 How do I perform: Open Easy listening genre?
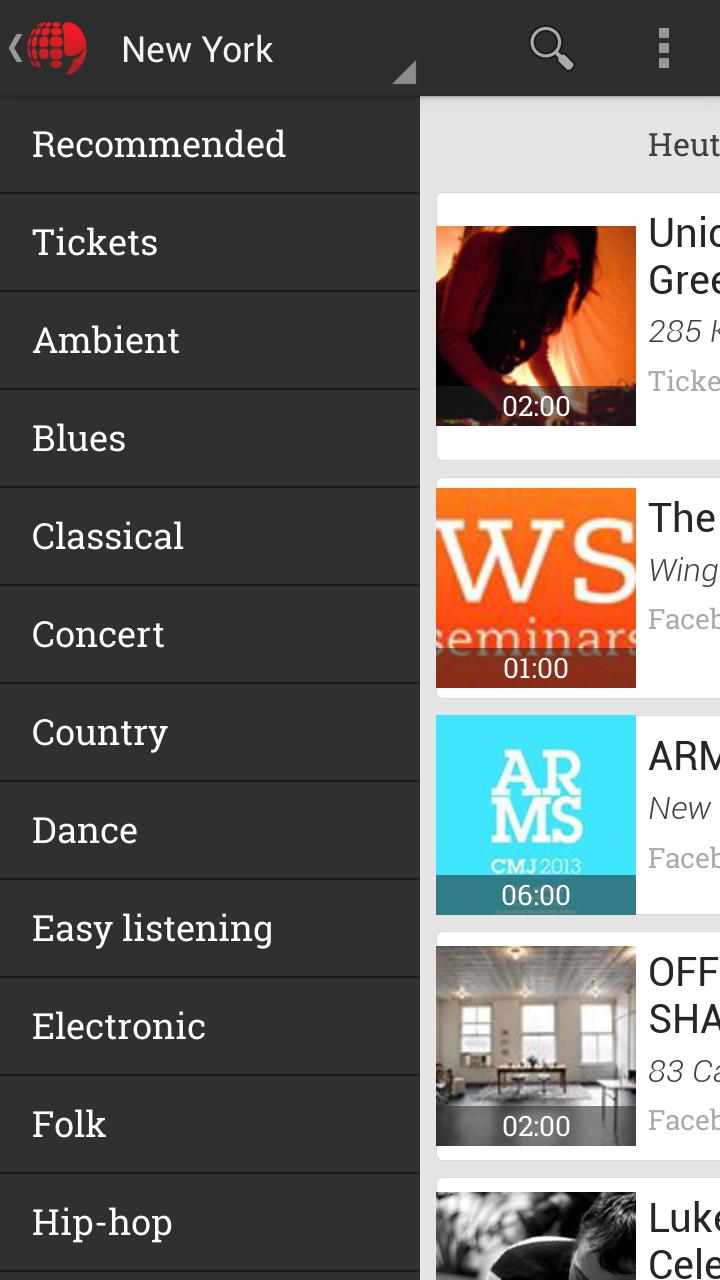point(210,928)
